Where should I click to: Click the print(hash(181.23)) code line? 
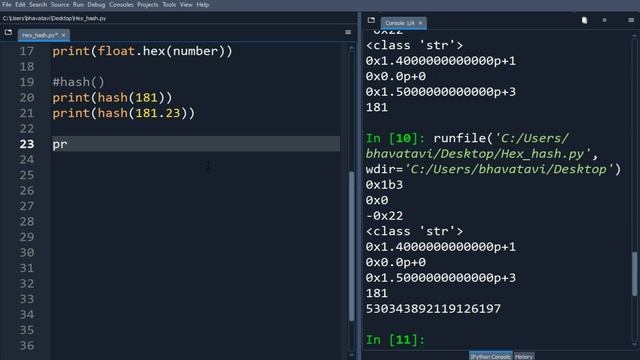pos(124,113)
